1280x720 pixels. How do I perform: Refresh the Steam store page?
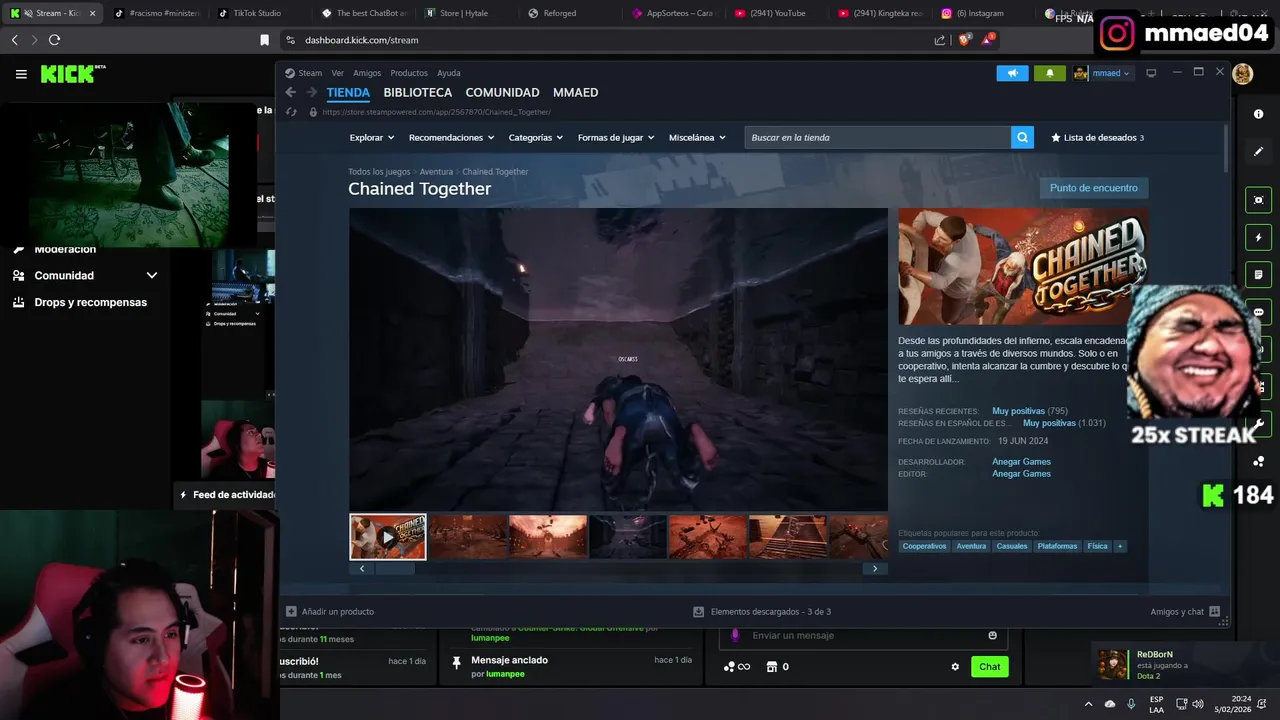(x=292, y=112)
